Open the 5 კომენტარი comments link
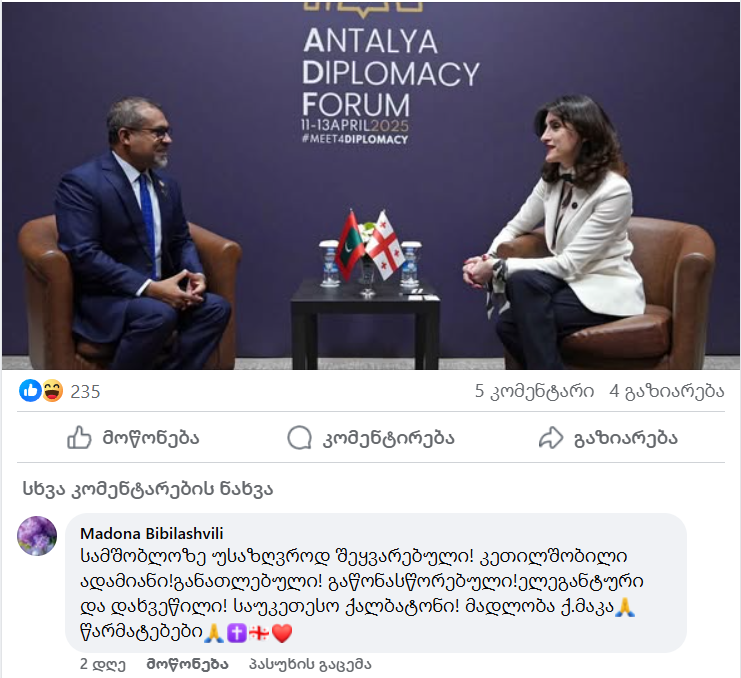 (x=534, y=391)
